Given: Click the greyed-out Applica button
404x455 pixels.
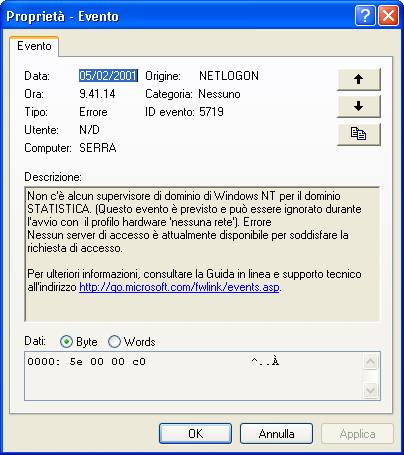Looking at the screenshot, I should [x=357, y=434].
